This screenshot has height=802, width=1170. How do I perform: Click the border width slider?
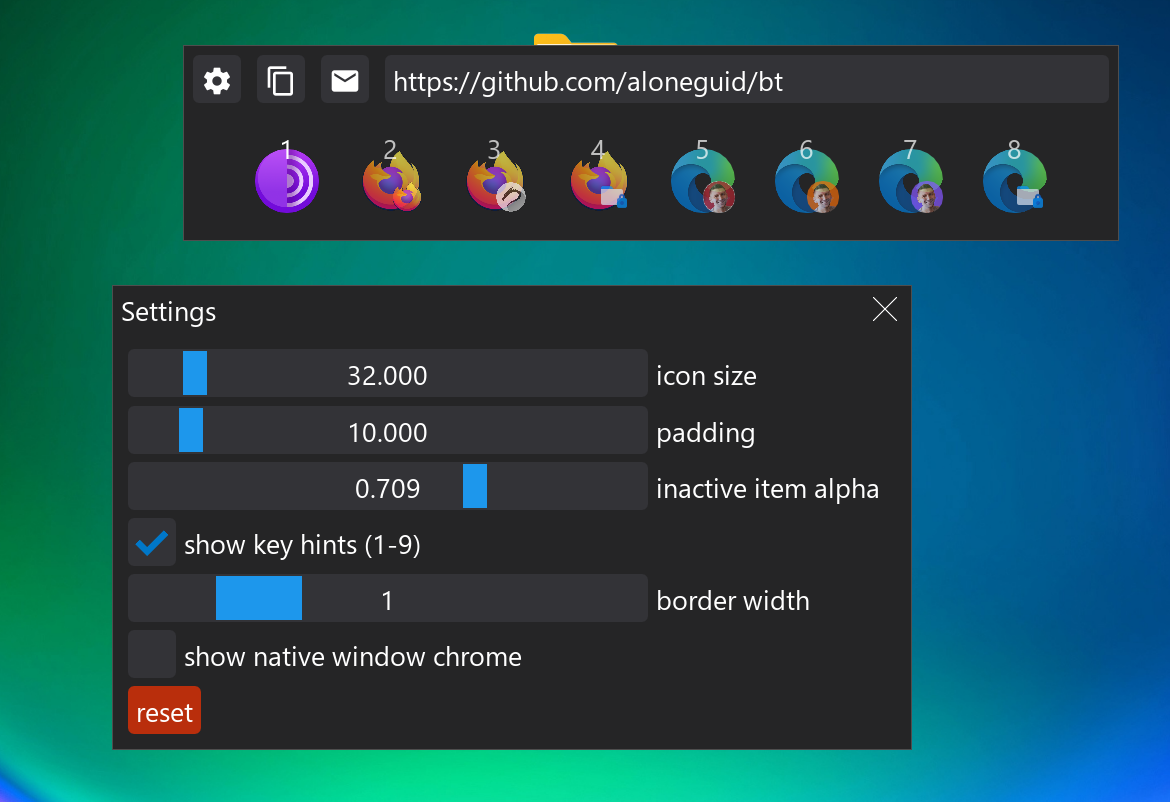click(x=388, y=599)
